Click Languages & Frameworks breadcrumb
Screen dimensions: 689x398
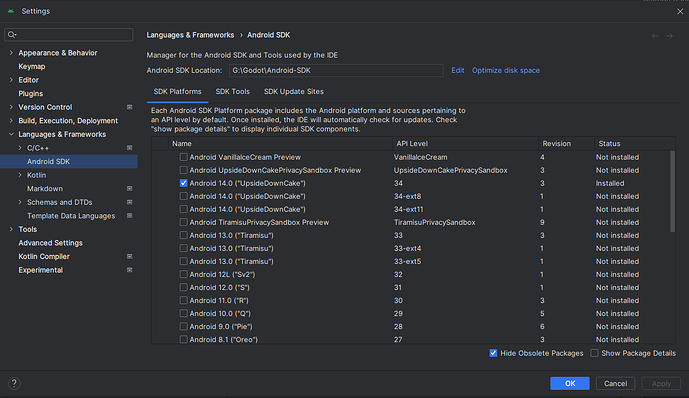pyautogui.click(x=190, y=35)
